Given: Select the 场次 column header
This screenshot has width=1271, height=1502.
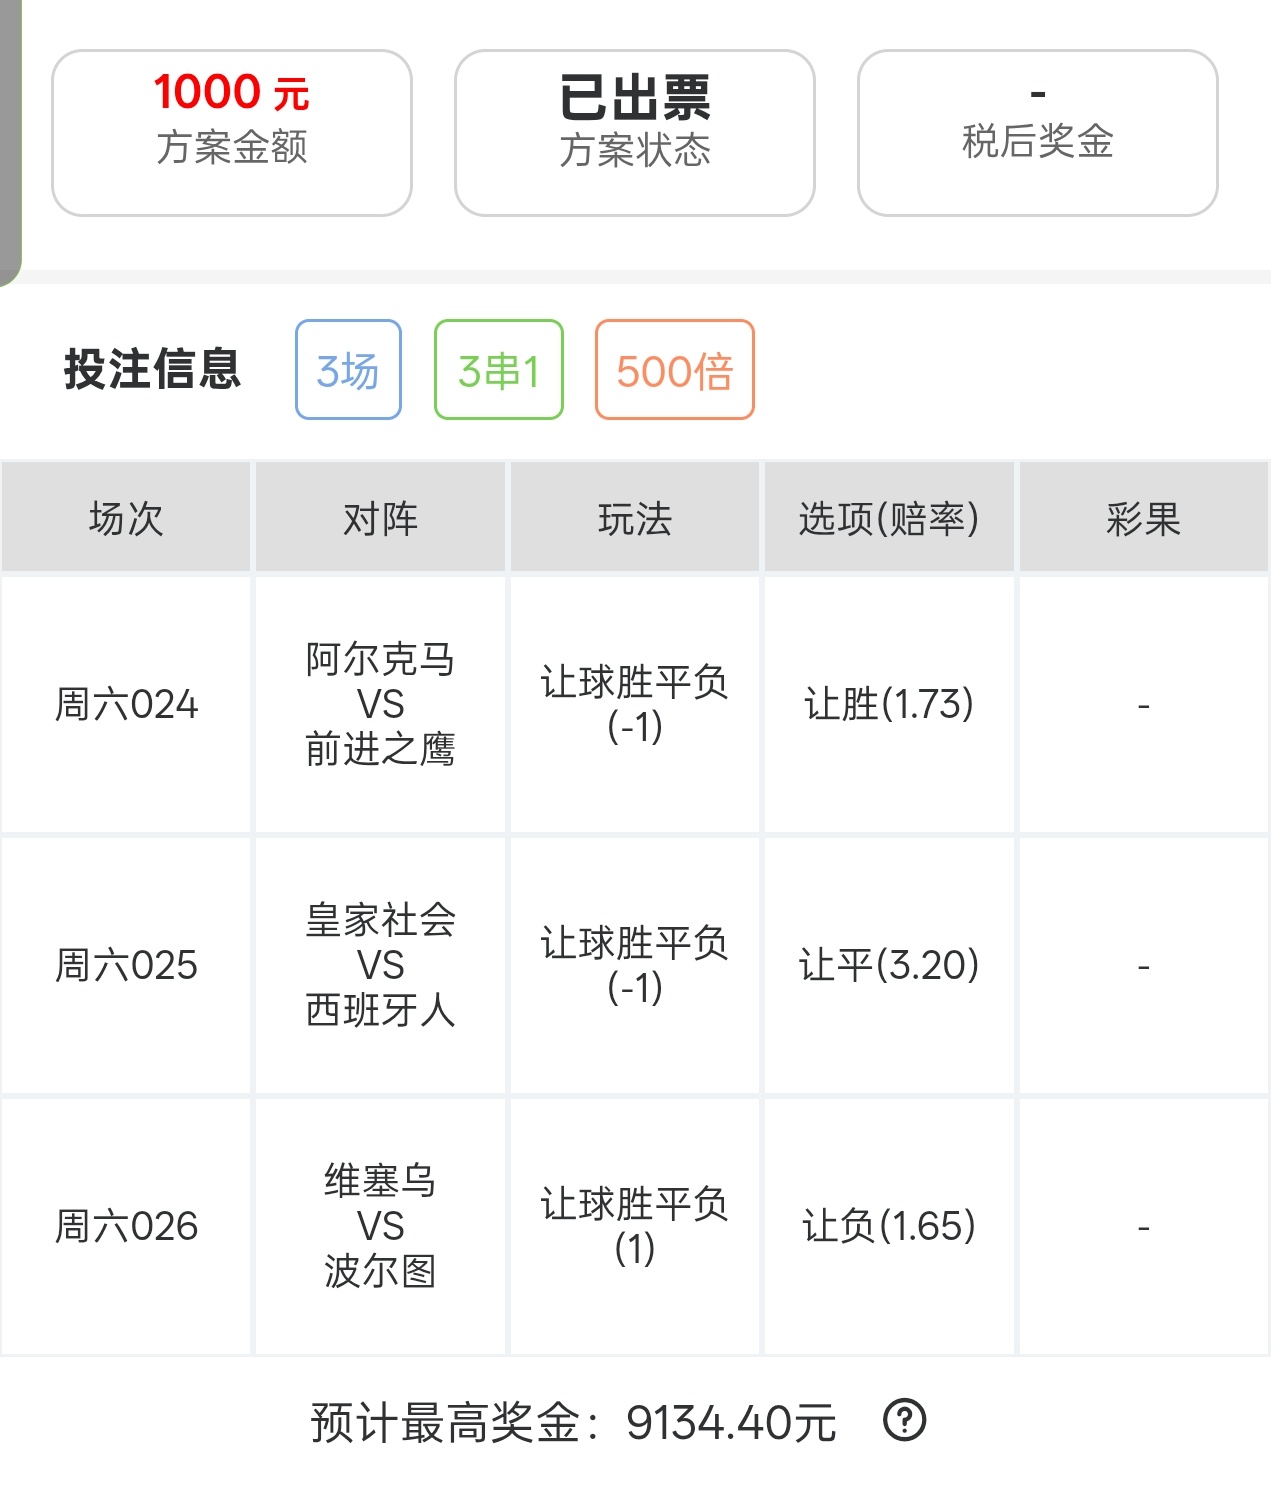Looking at the screenshot, I should tap(126, 518).
